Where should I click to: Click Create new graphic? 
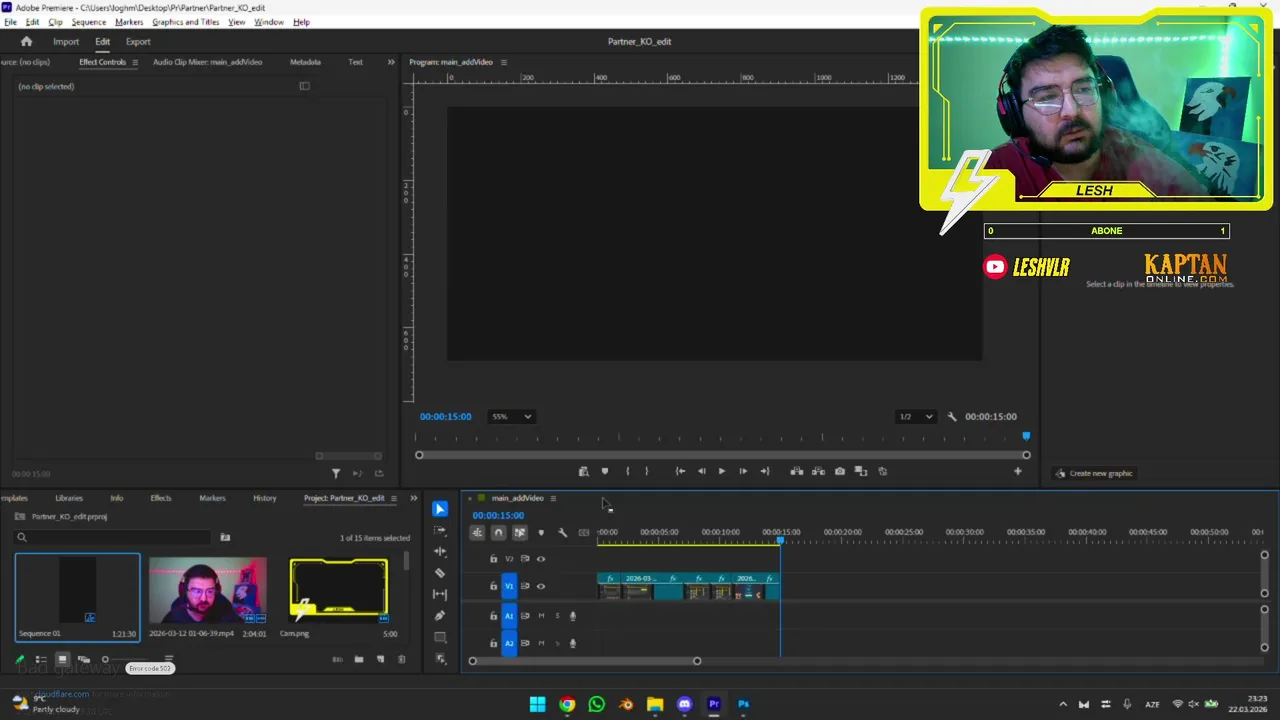click(x=1095, y=473)
